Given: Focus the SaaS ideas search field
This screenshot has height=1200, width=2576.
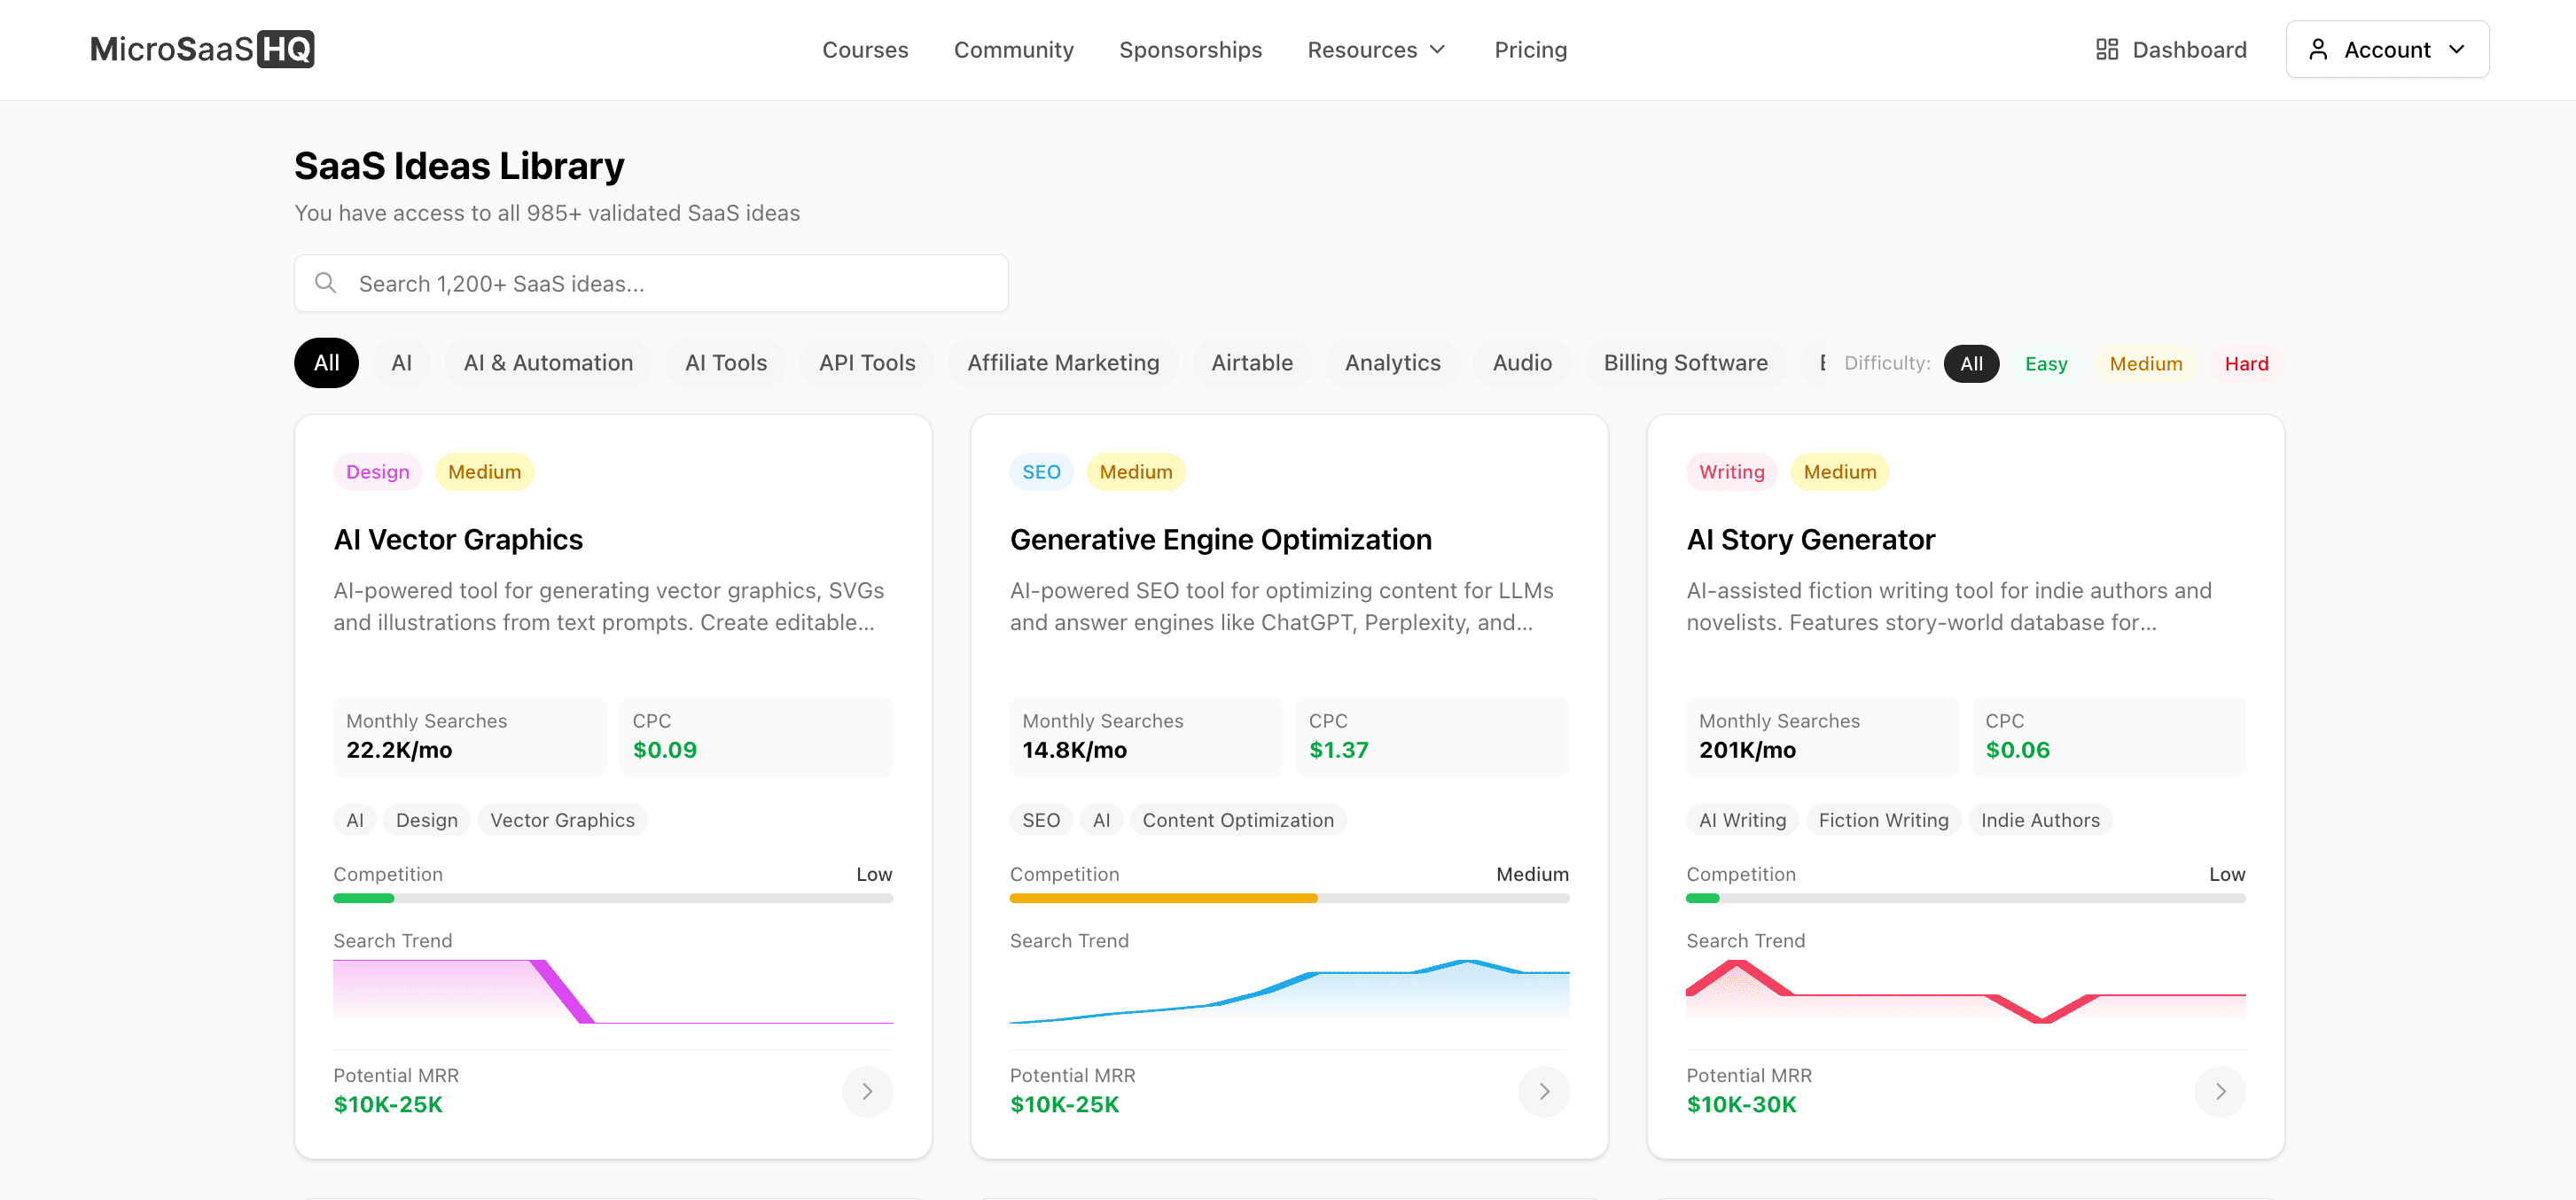Looking at the screenshot, I should pyautogui.click(x=670, y=283).
